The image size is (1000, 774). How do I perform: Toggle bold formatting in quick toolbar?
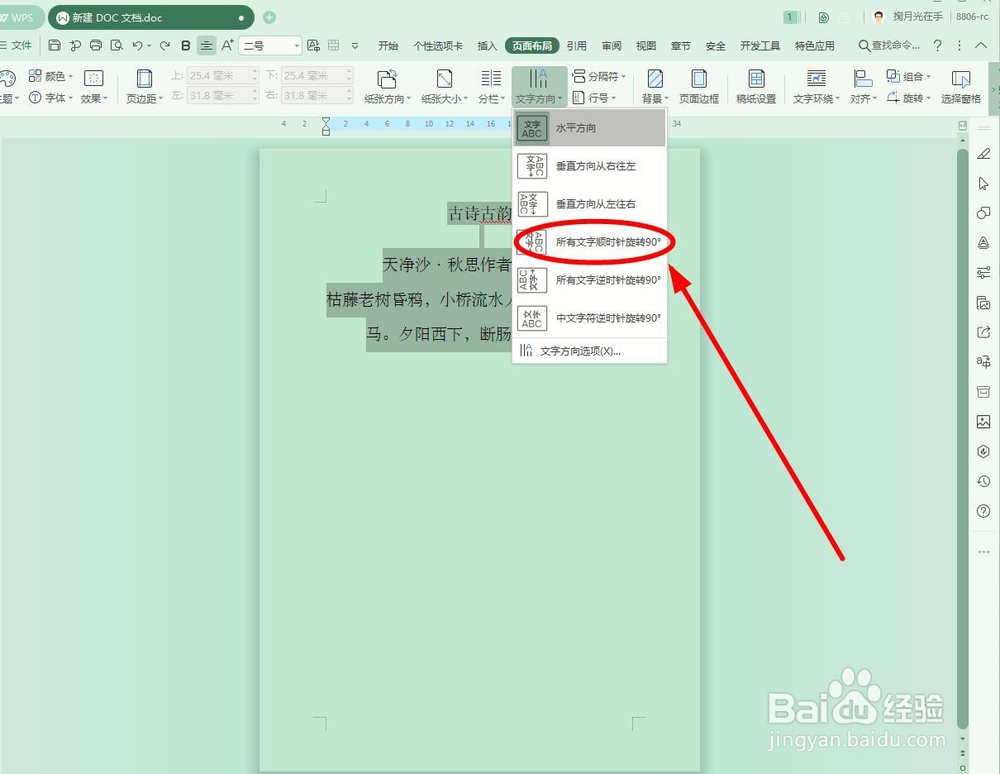pos(186,45)
